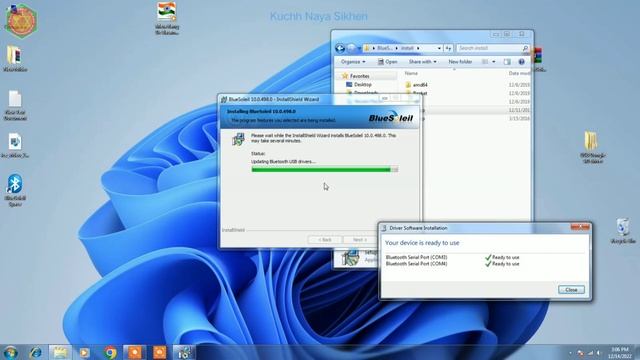Select the taskbar File Explorer icon
Viewport: 640px width, 360px height.
[x=60, y=352]
